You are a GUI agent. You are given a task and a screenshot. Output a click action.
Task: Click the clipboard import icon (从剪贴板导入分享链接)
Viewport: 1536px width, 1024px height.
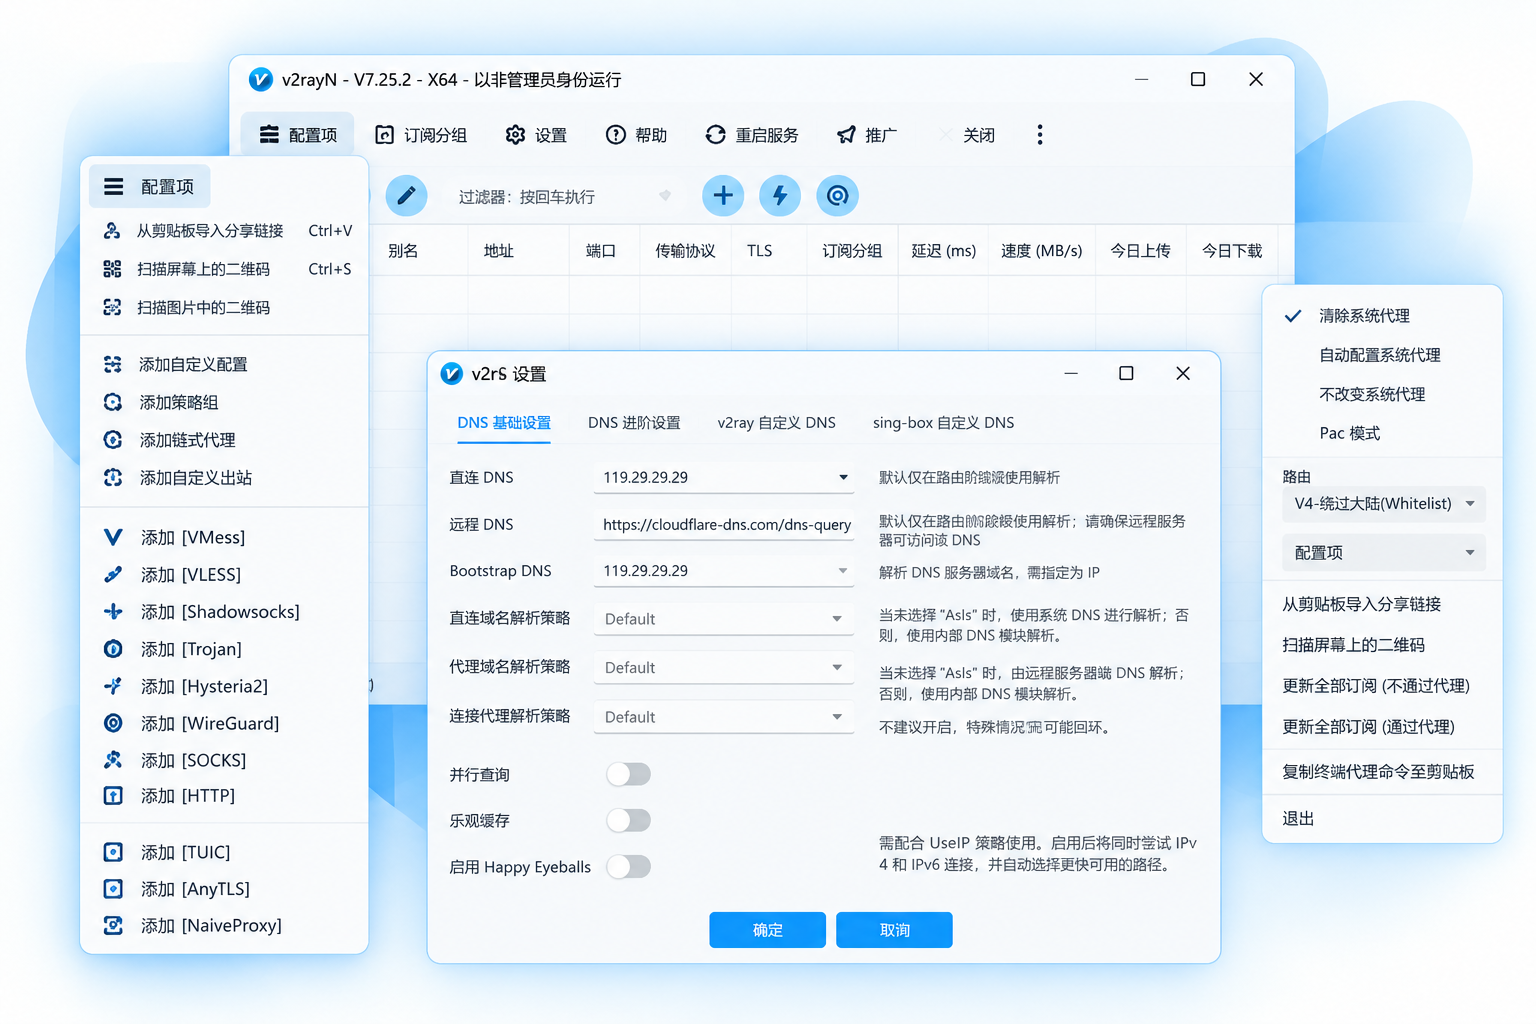click(x=113, y=231)
